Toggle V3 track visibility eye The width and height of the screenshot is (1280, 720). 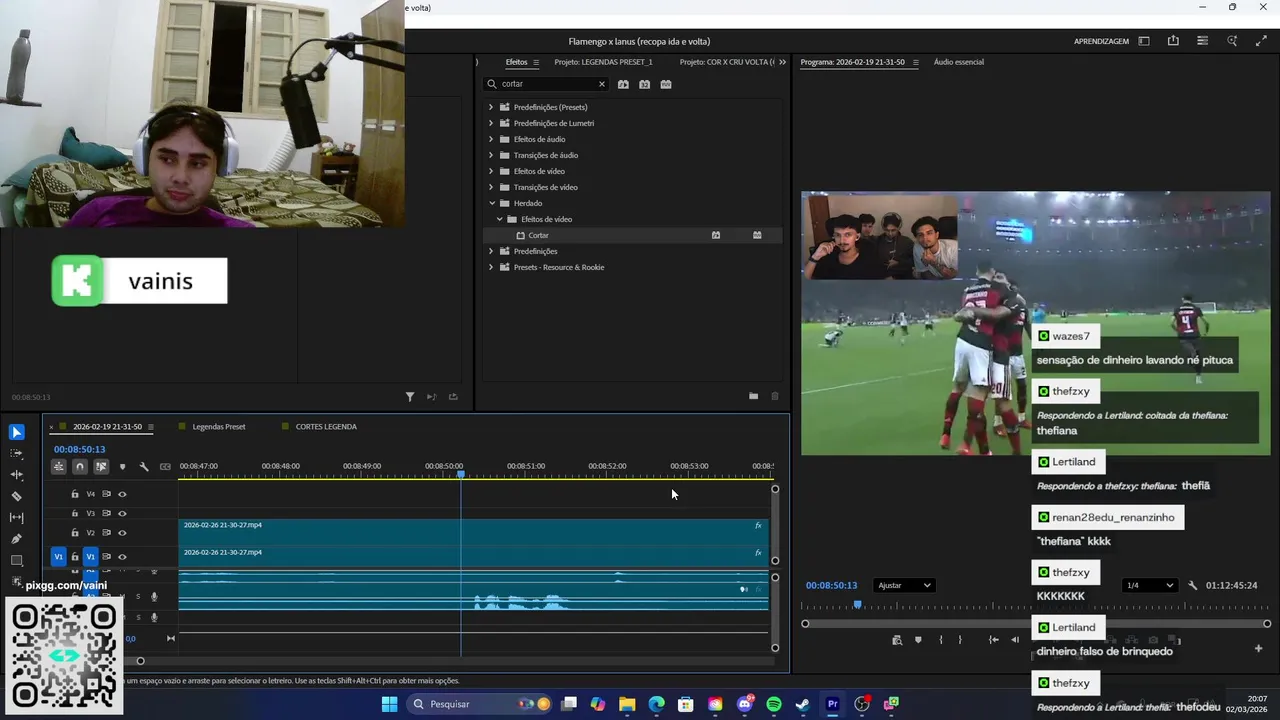point(122,514)
